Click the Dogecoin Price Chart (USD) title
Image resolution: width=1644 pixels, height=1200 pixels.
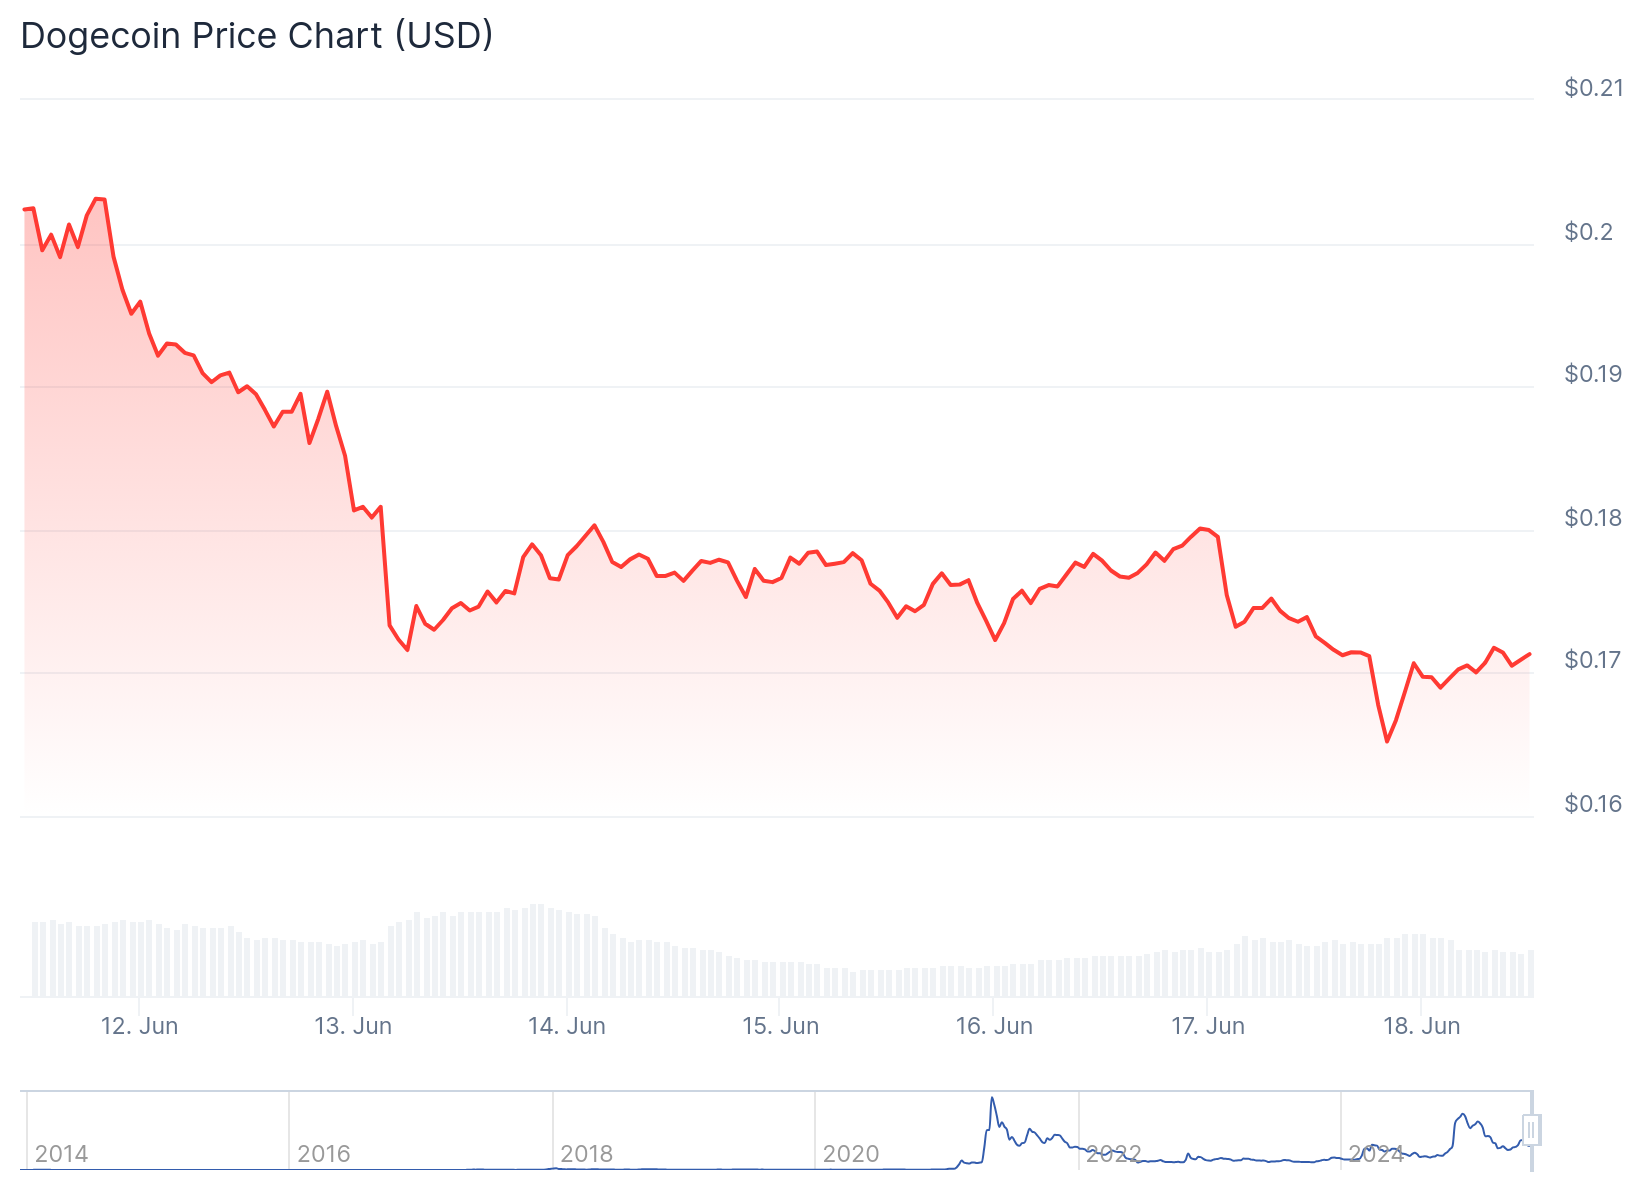(257, 36)
